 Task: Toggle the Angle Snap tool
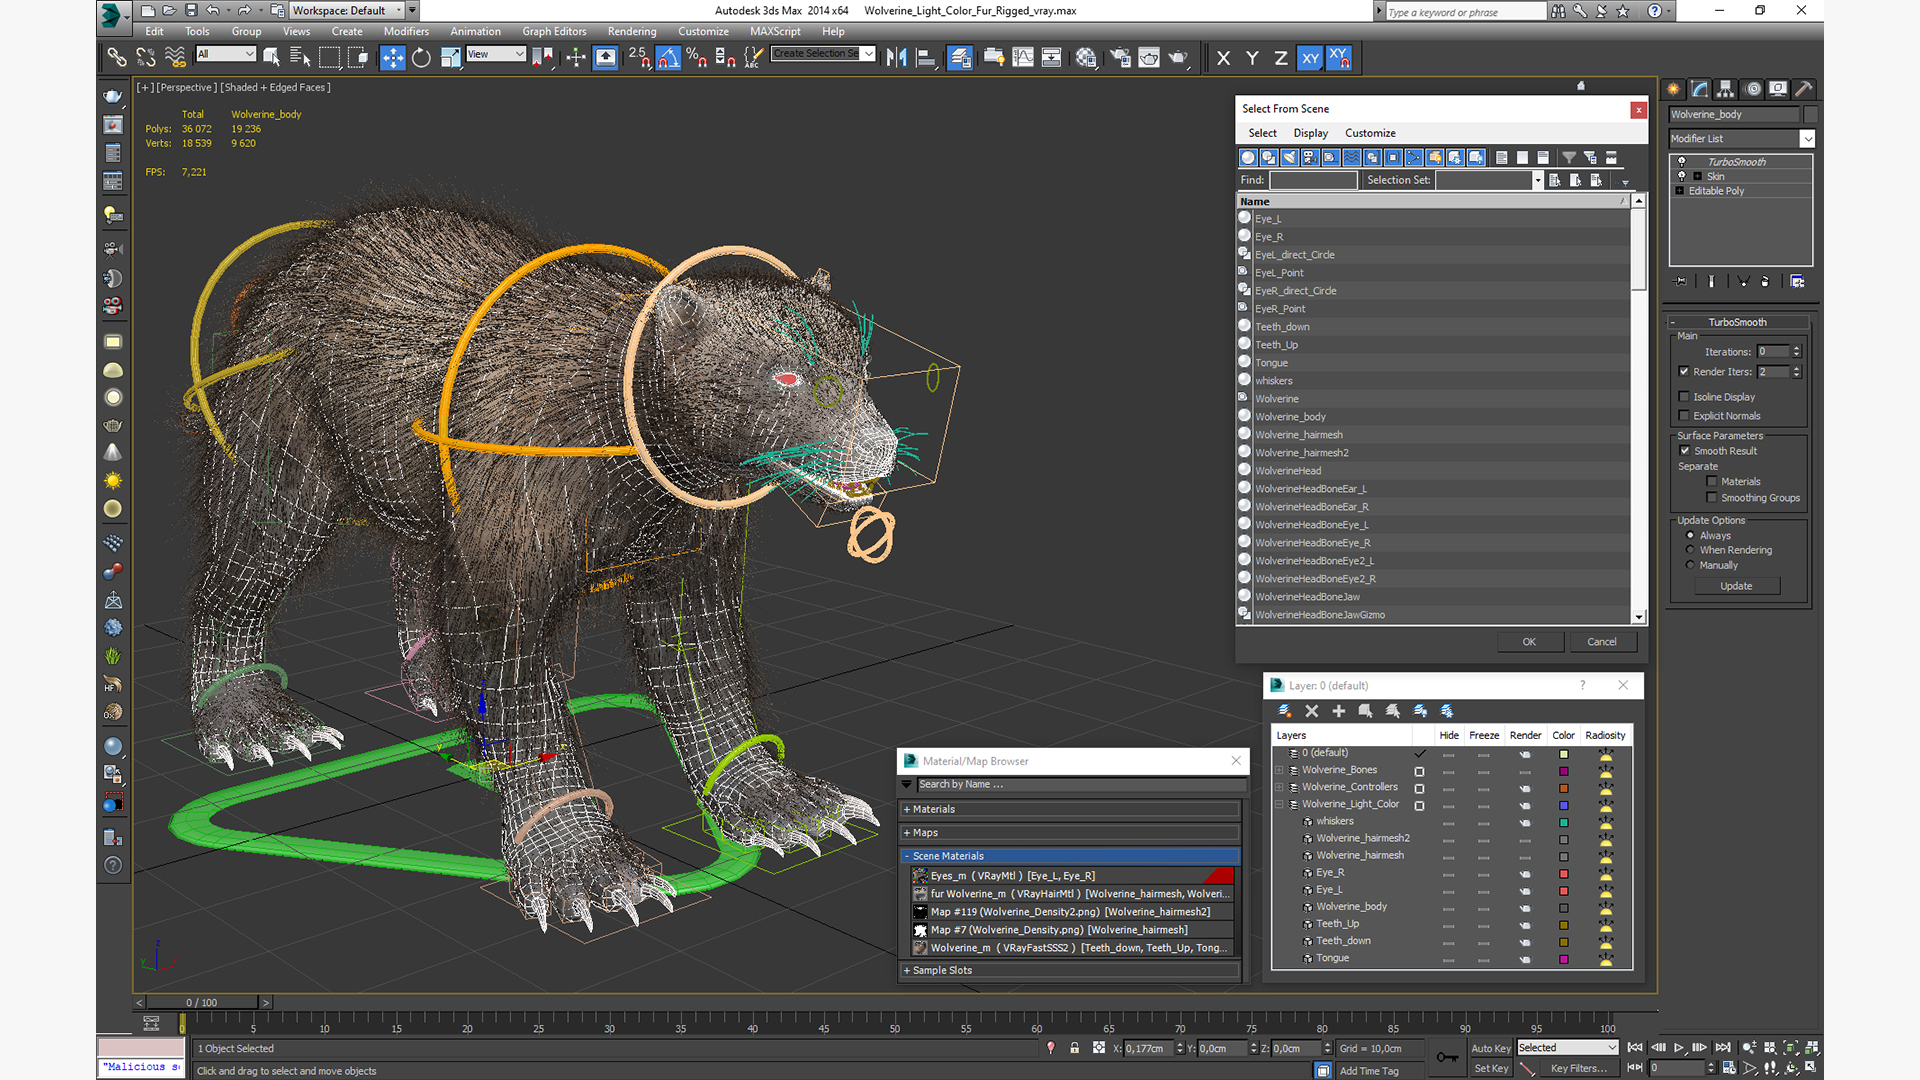click(668, 58)
